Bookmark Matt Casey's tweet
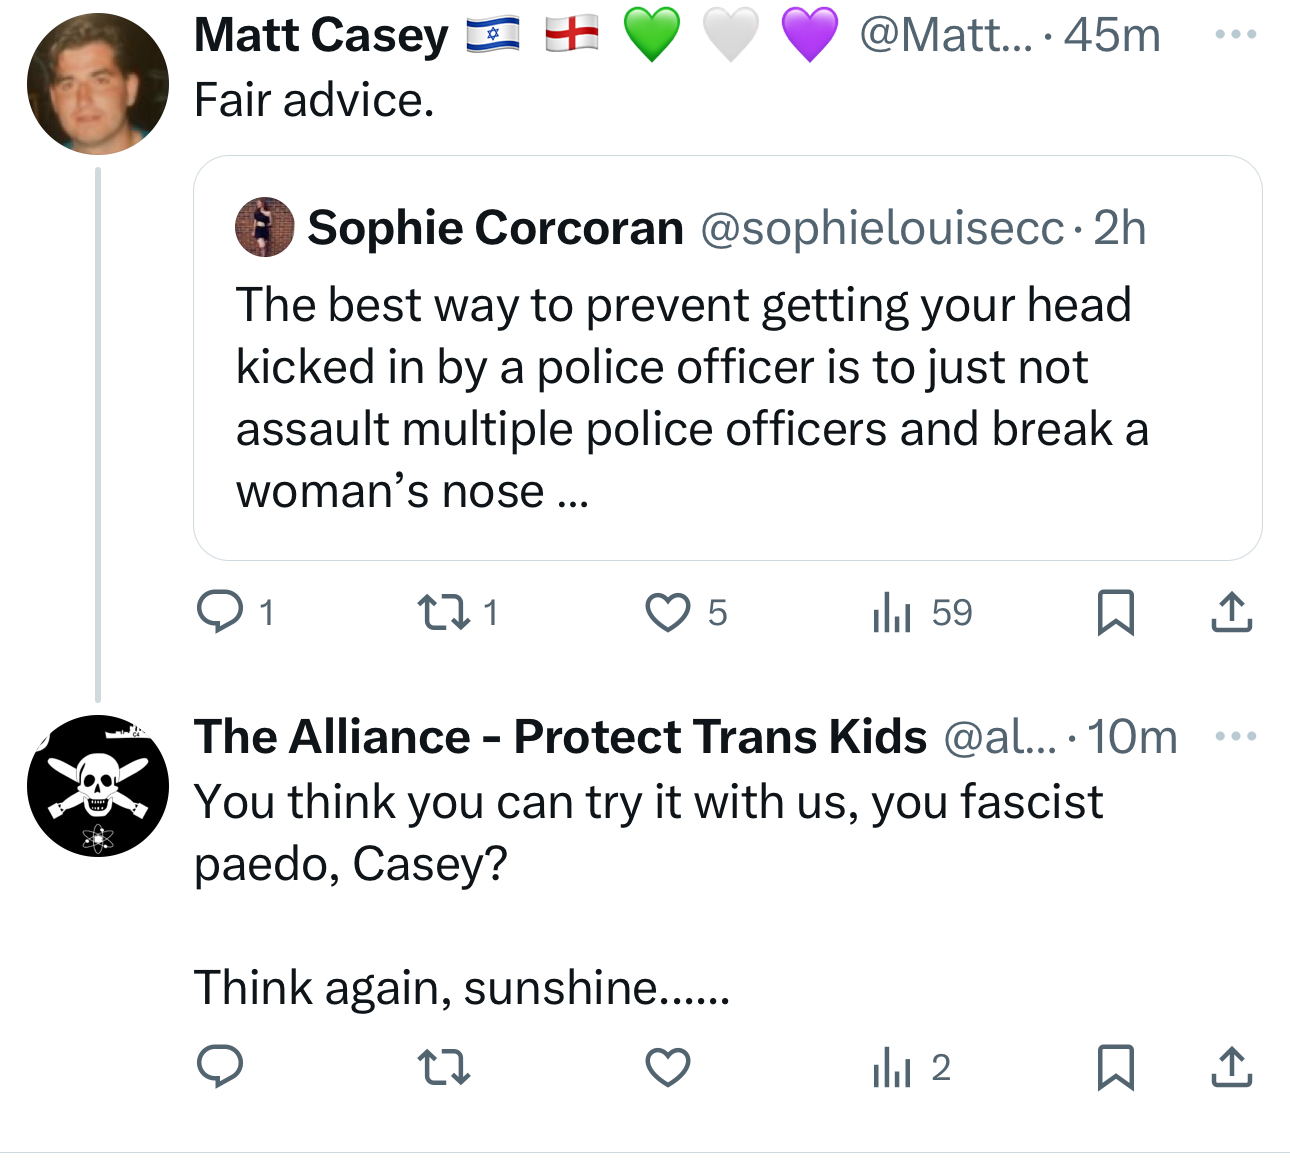1290x1168 pixels. point(1115,612)
